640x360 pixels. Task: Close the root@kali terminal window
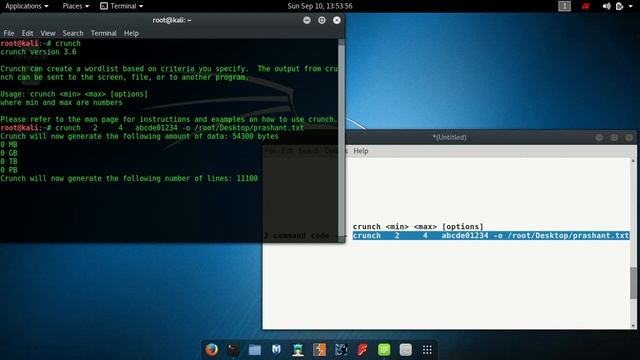[337, 20]
